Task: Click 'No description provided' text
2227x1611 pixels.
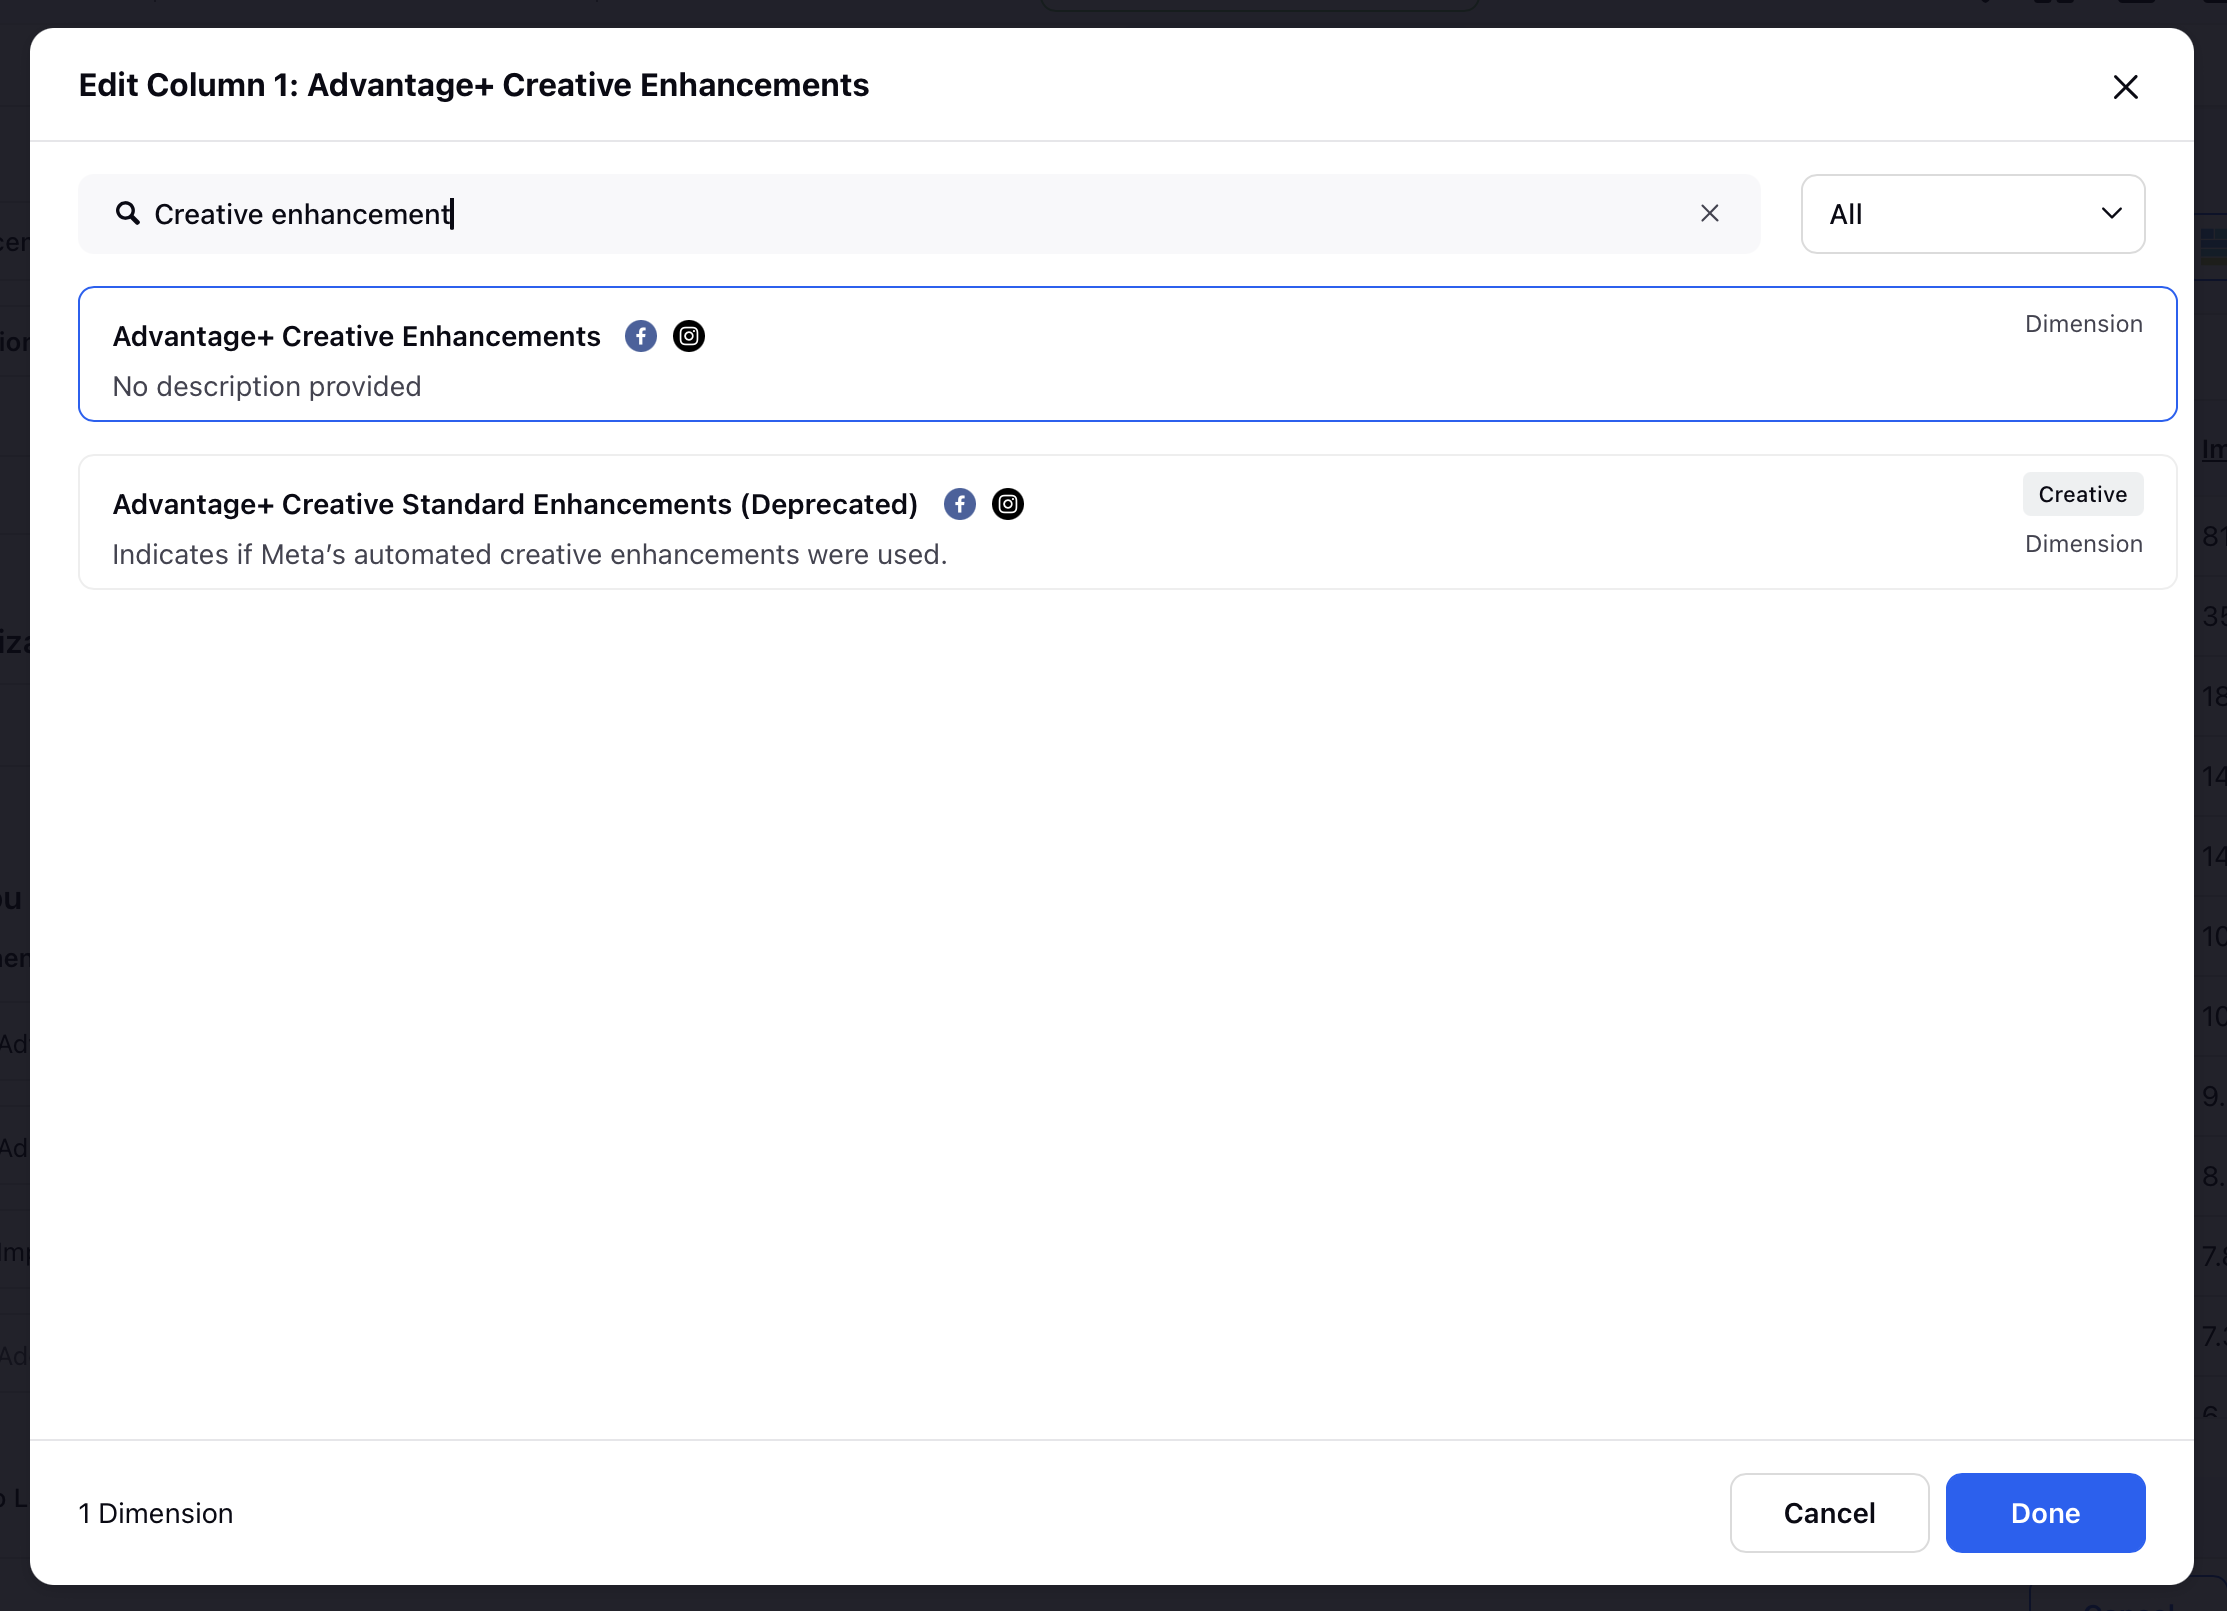Action: [x=267, y=386]
